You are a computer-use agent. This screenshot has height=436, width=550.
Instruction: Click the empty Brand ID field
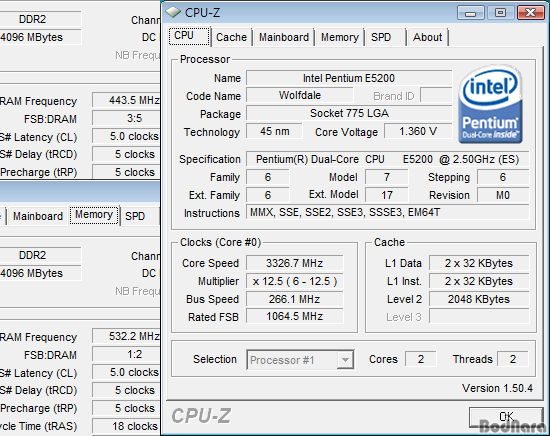pos(436,95)
